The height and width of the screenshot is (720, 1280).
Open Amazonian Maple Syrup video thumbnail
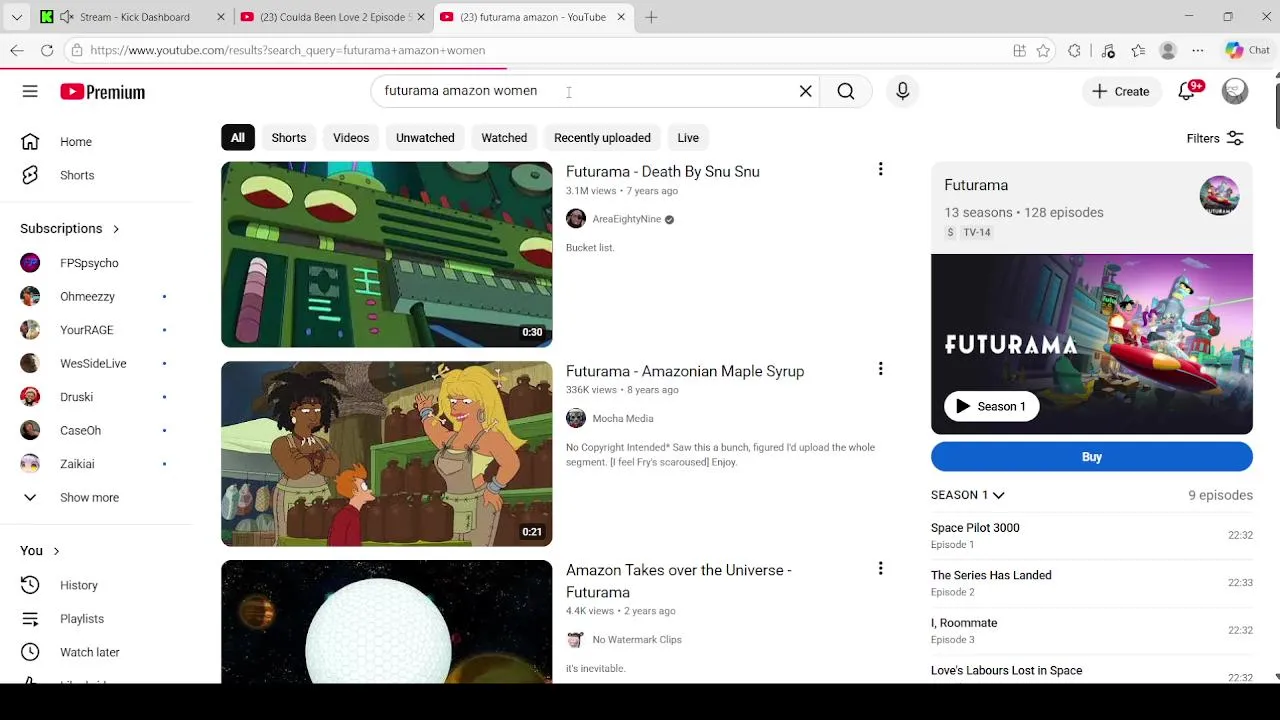click(x=386, y=454)
